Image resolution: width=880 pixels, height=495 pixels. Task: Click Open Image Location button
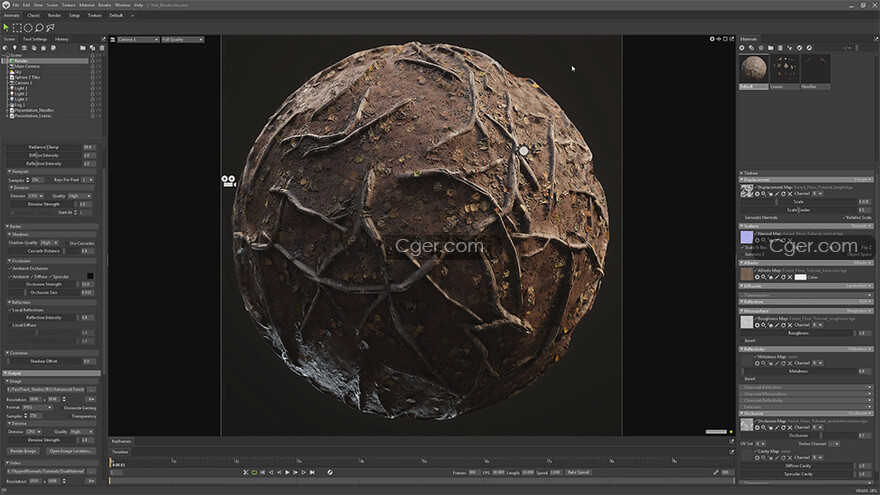(x=70, y=451)
